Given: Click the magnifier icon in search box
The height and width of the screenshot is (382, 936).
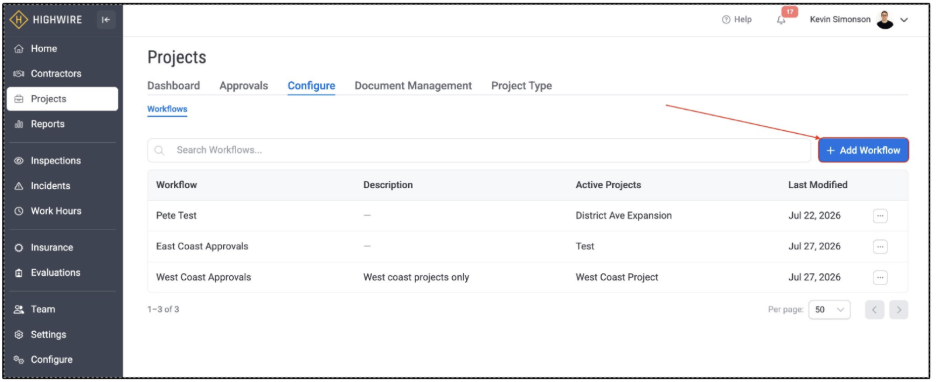Looking at the screenshot, I should [159, 150].
